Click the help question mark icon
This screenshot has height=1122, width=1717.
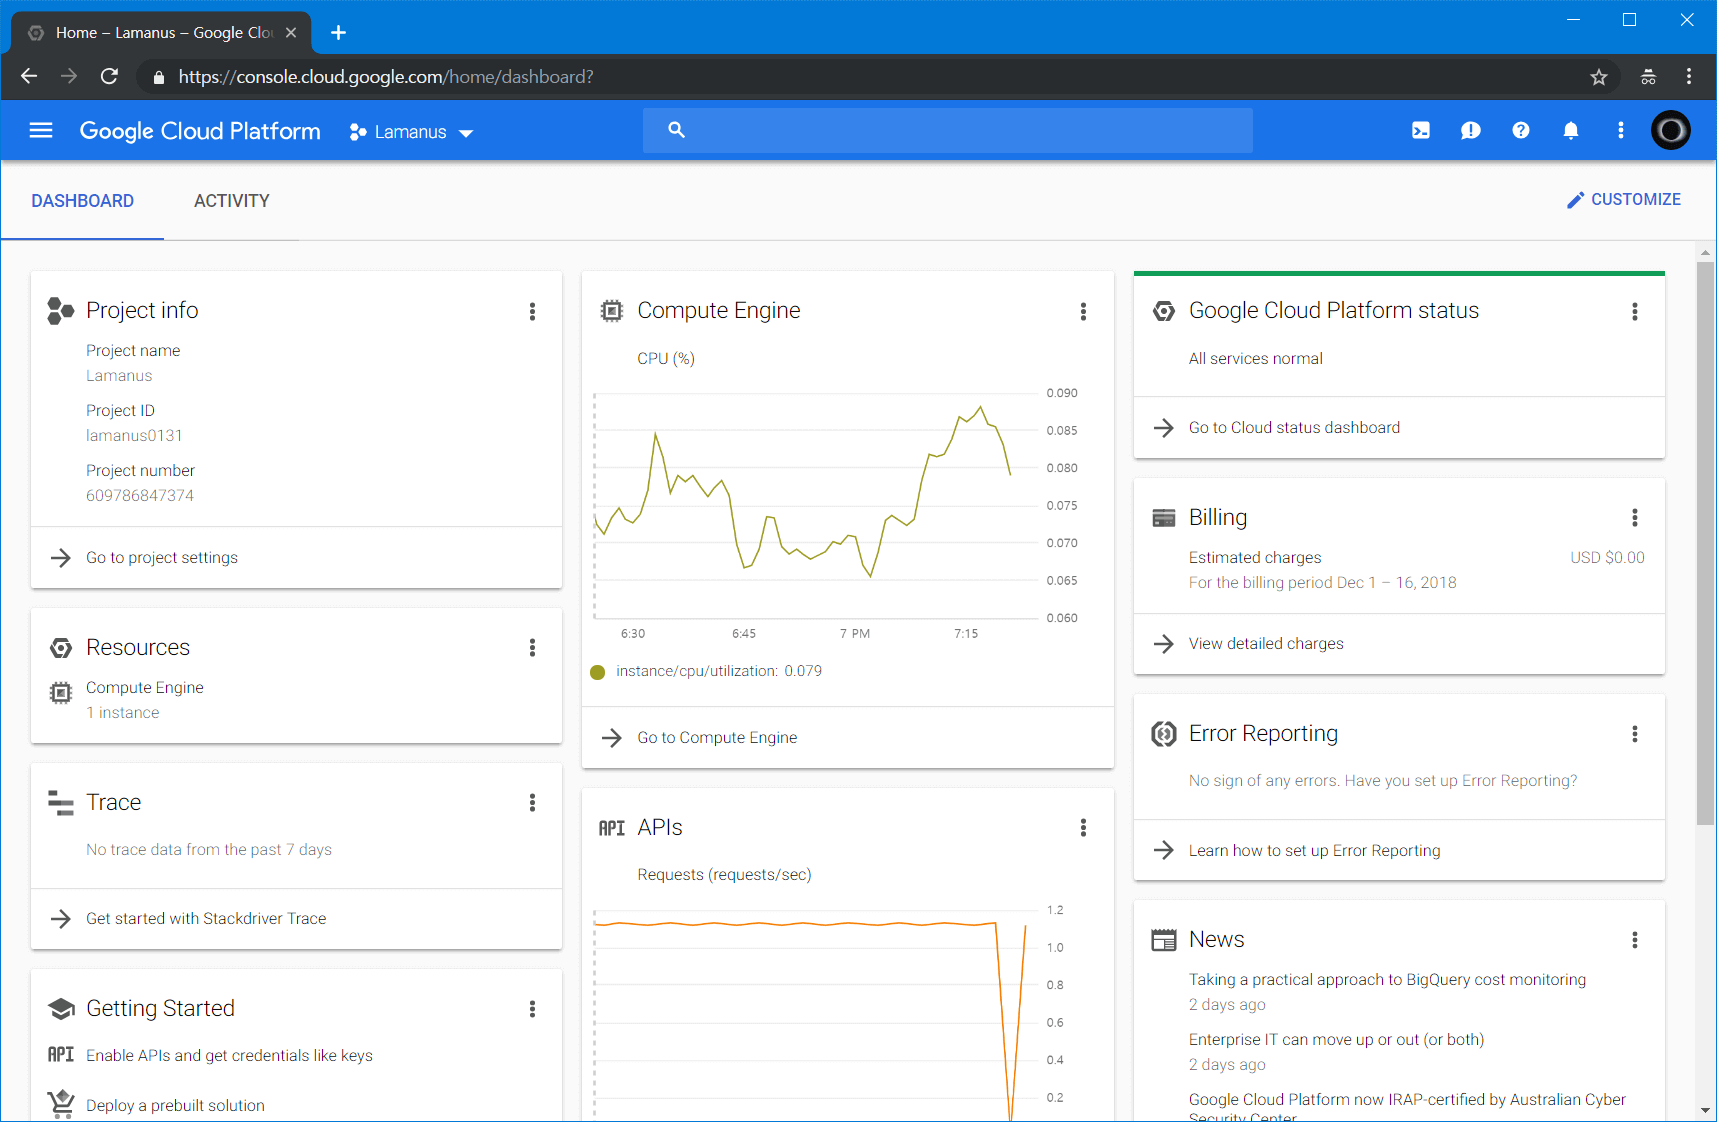[1521, 131]
